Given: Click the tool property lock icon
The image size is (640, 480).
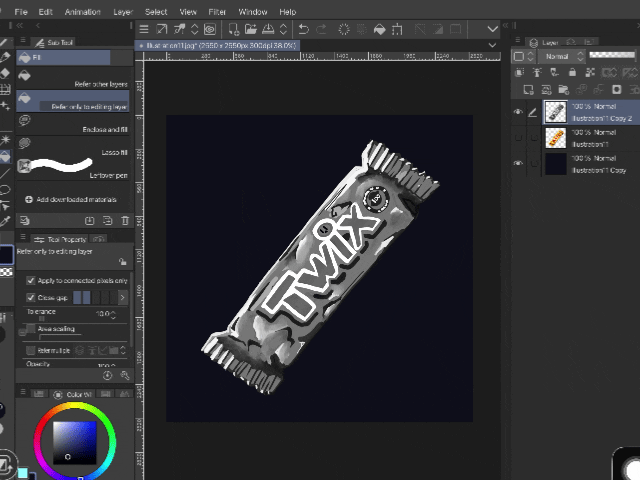Looking at the screenshot, I should tap(122, 262).
